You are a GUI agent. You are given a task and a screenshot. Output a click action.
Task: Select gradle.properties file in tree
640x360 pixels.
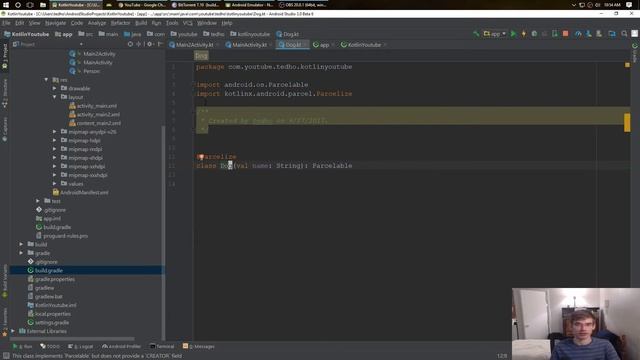51,279
